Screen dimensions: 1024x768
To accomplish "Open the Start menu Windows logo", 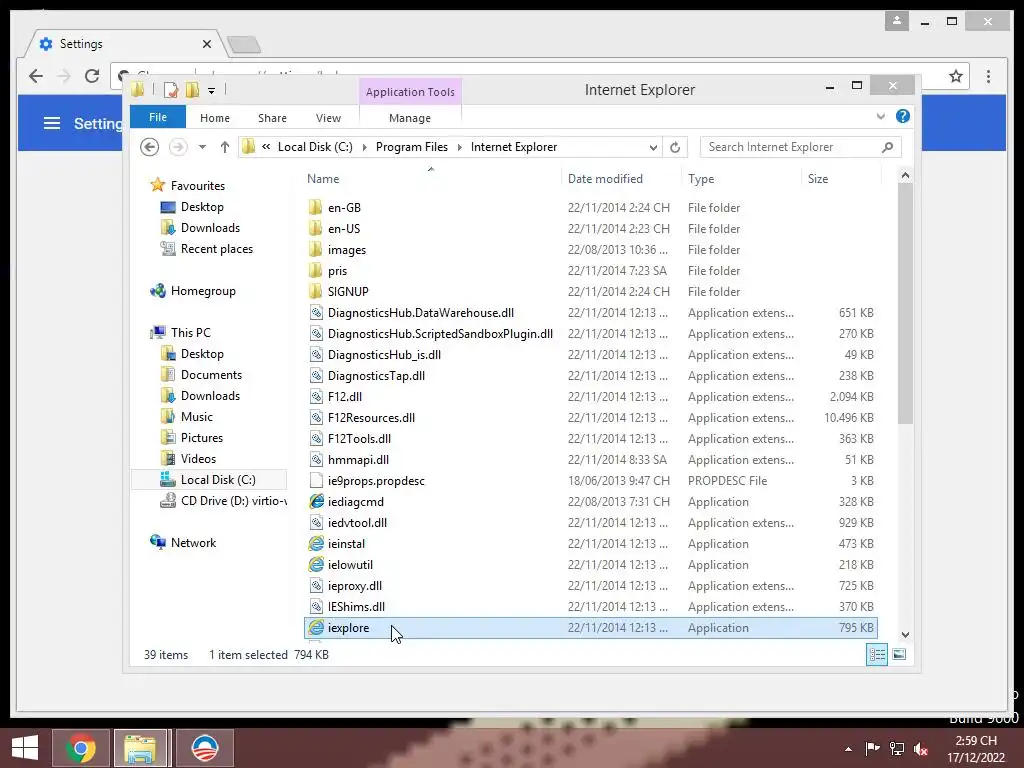I will [25, 748].
